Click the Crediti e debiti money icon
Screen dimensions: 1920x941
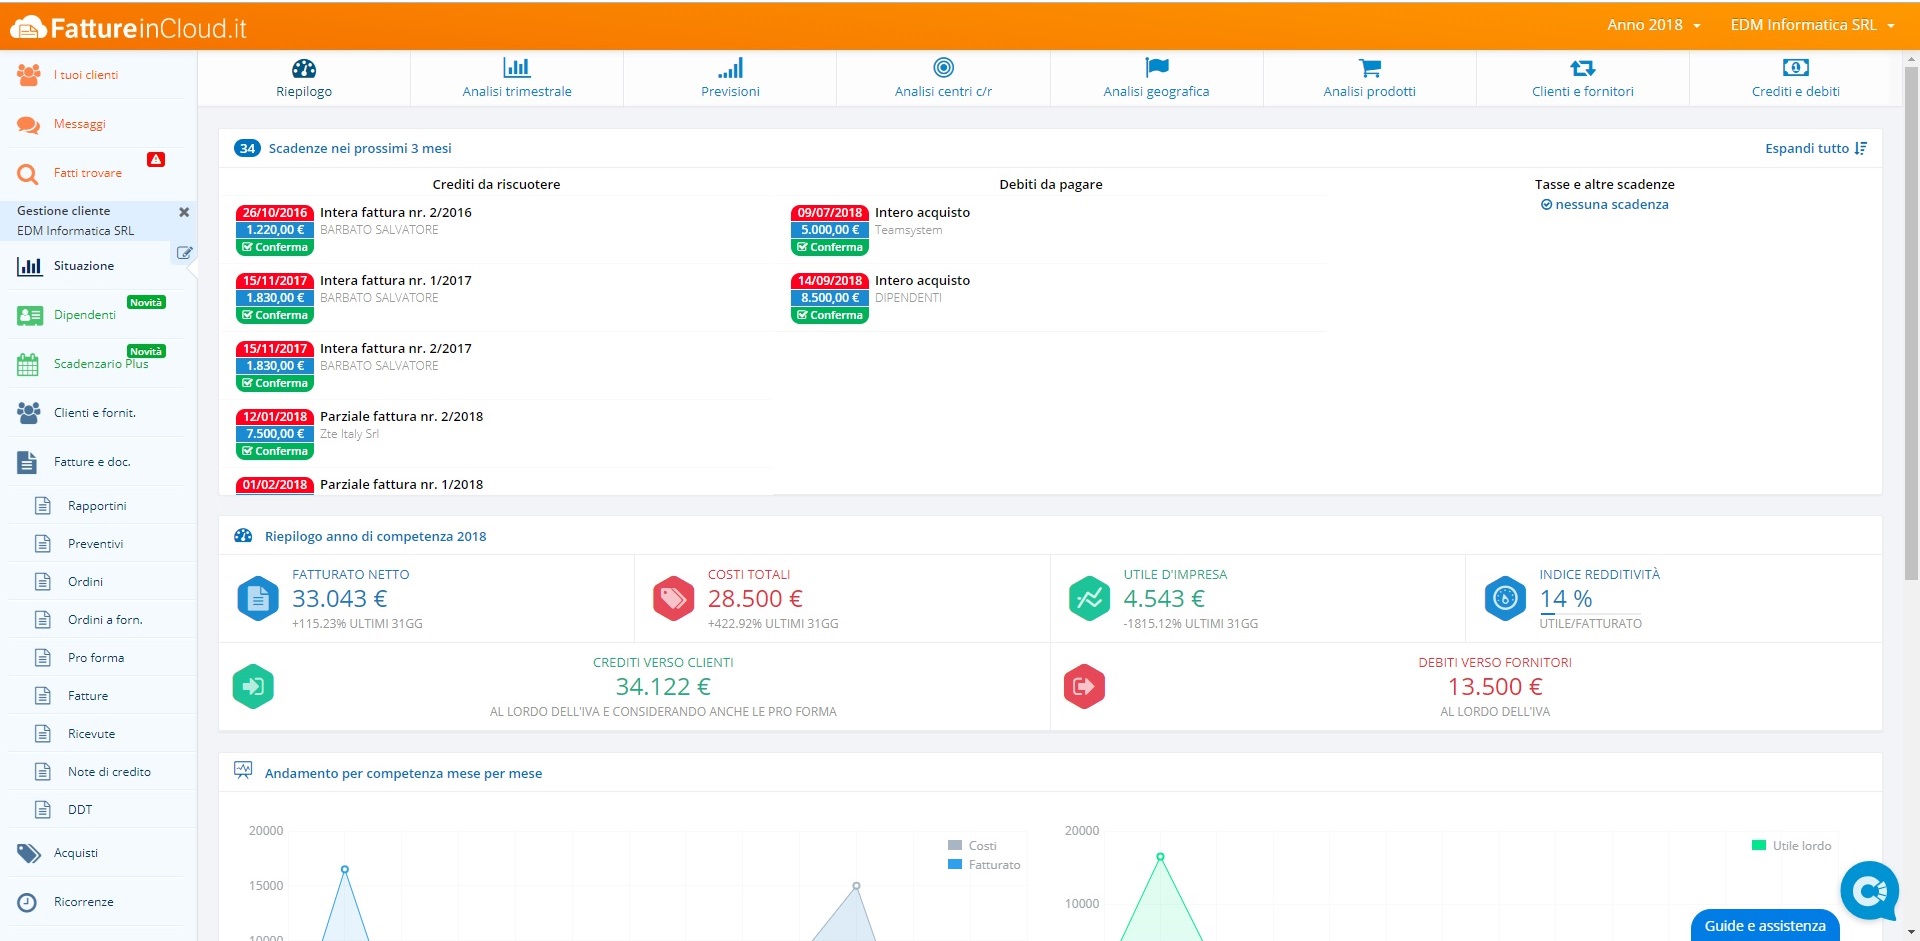[x=1795, y=67]
